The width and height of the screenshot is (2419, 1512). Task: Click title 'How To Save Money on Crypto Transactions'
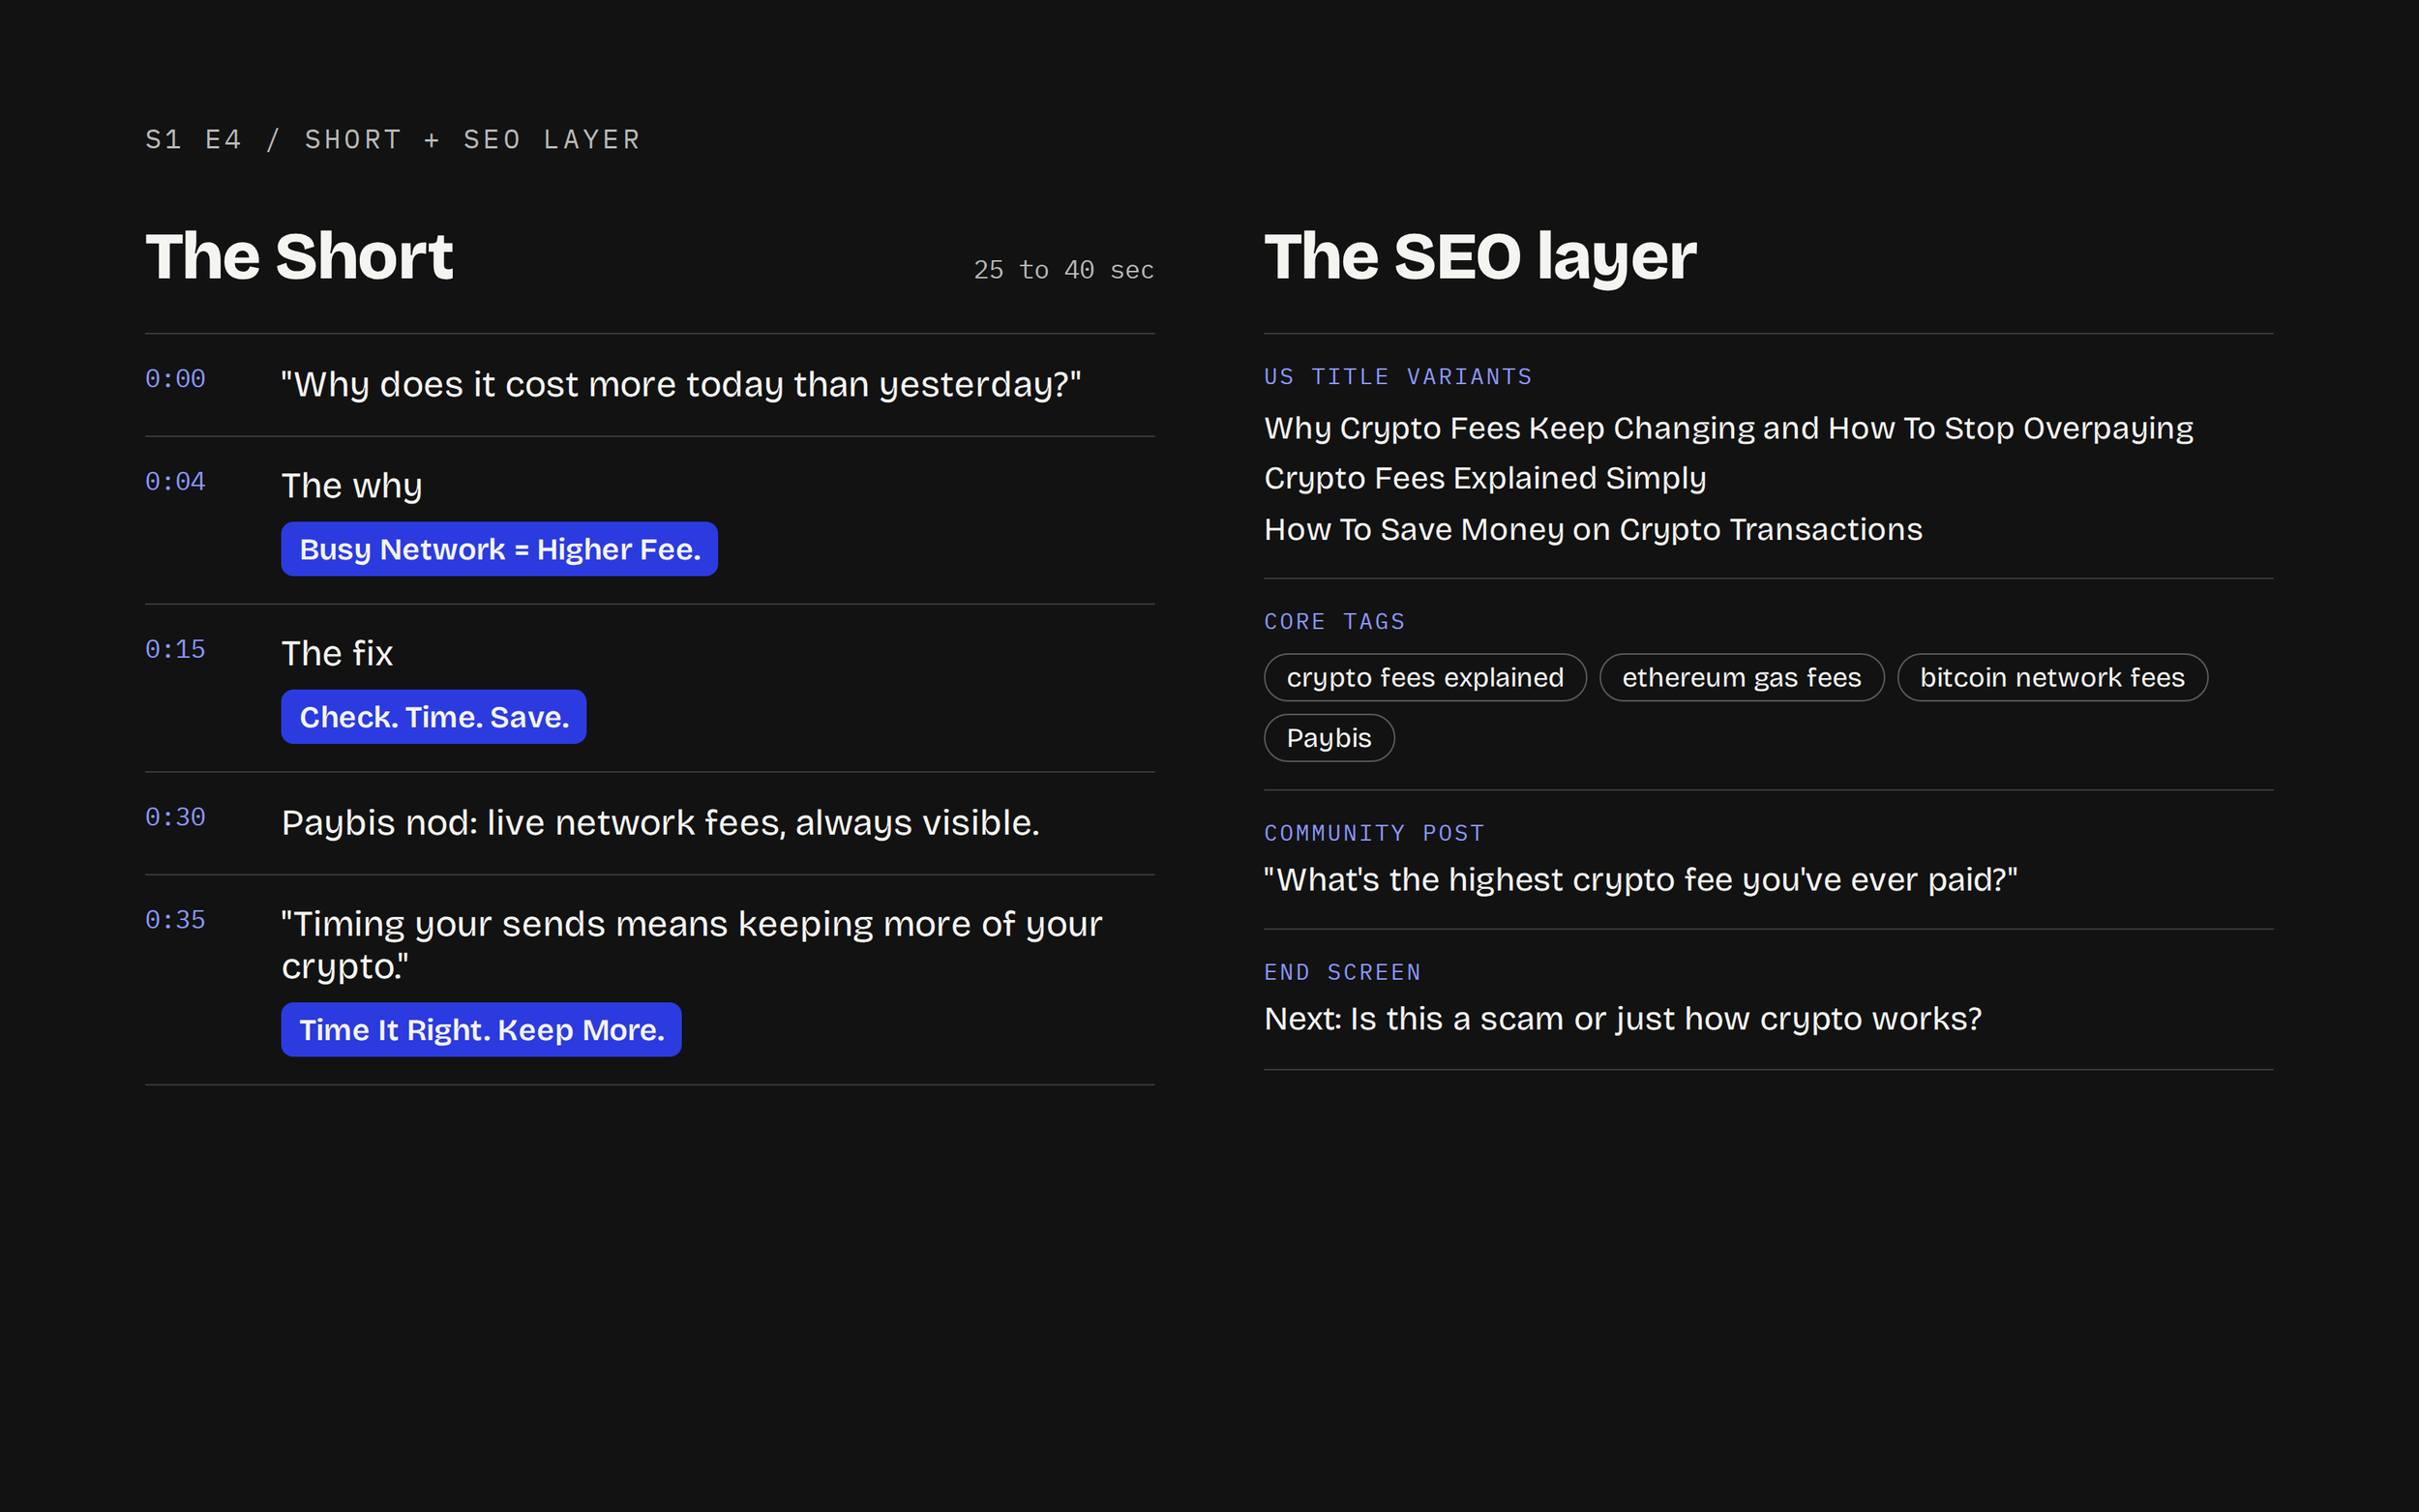pyautogui.click(x=1593, y=529)
